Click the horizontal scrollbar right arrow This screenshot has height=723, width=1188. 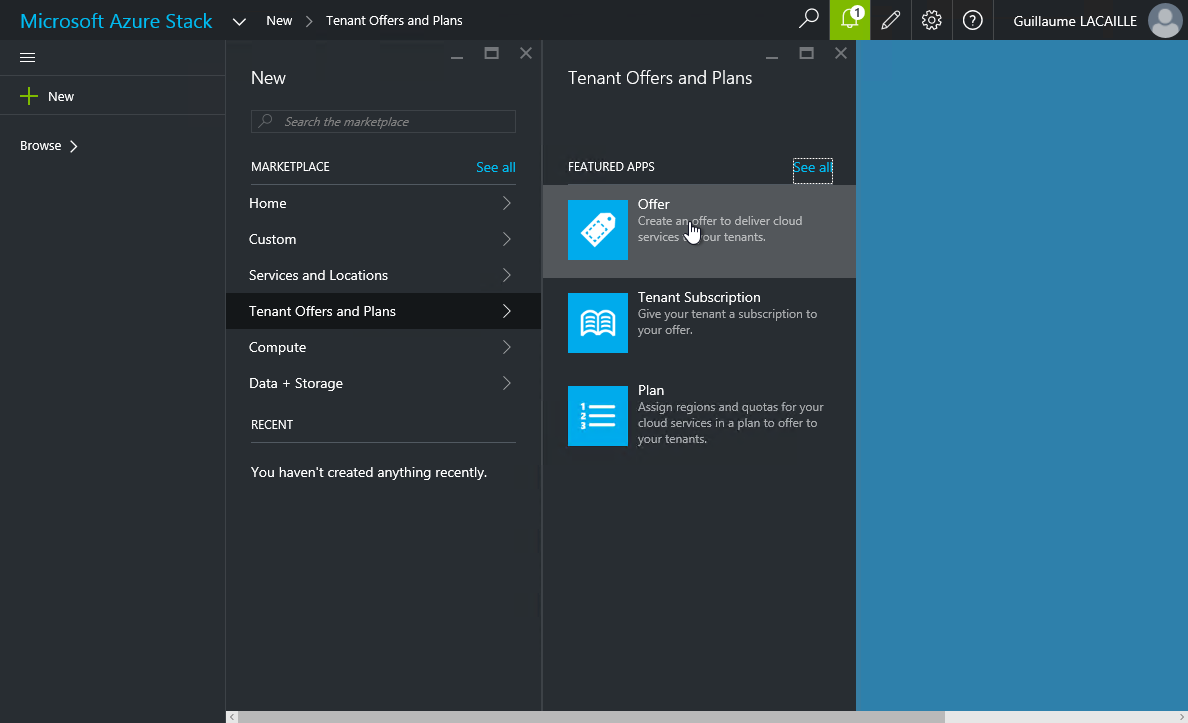click(x=1182, y=717)
